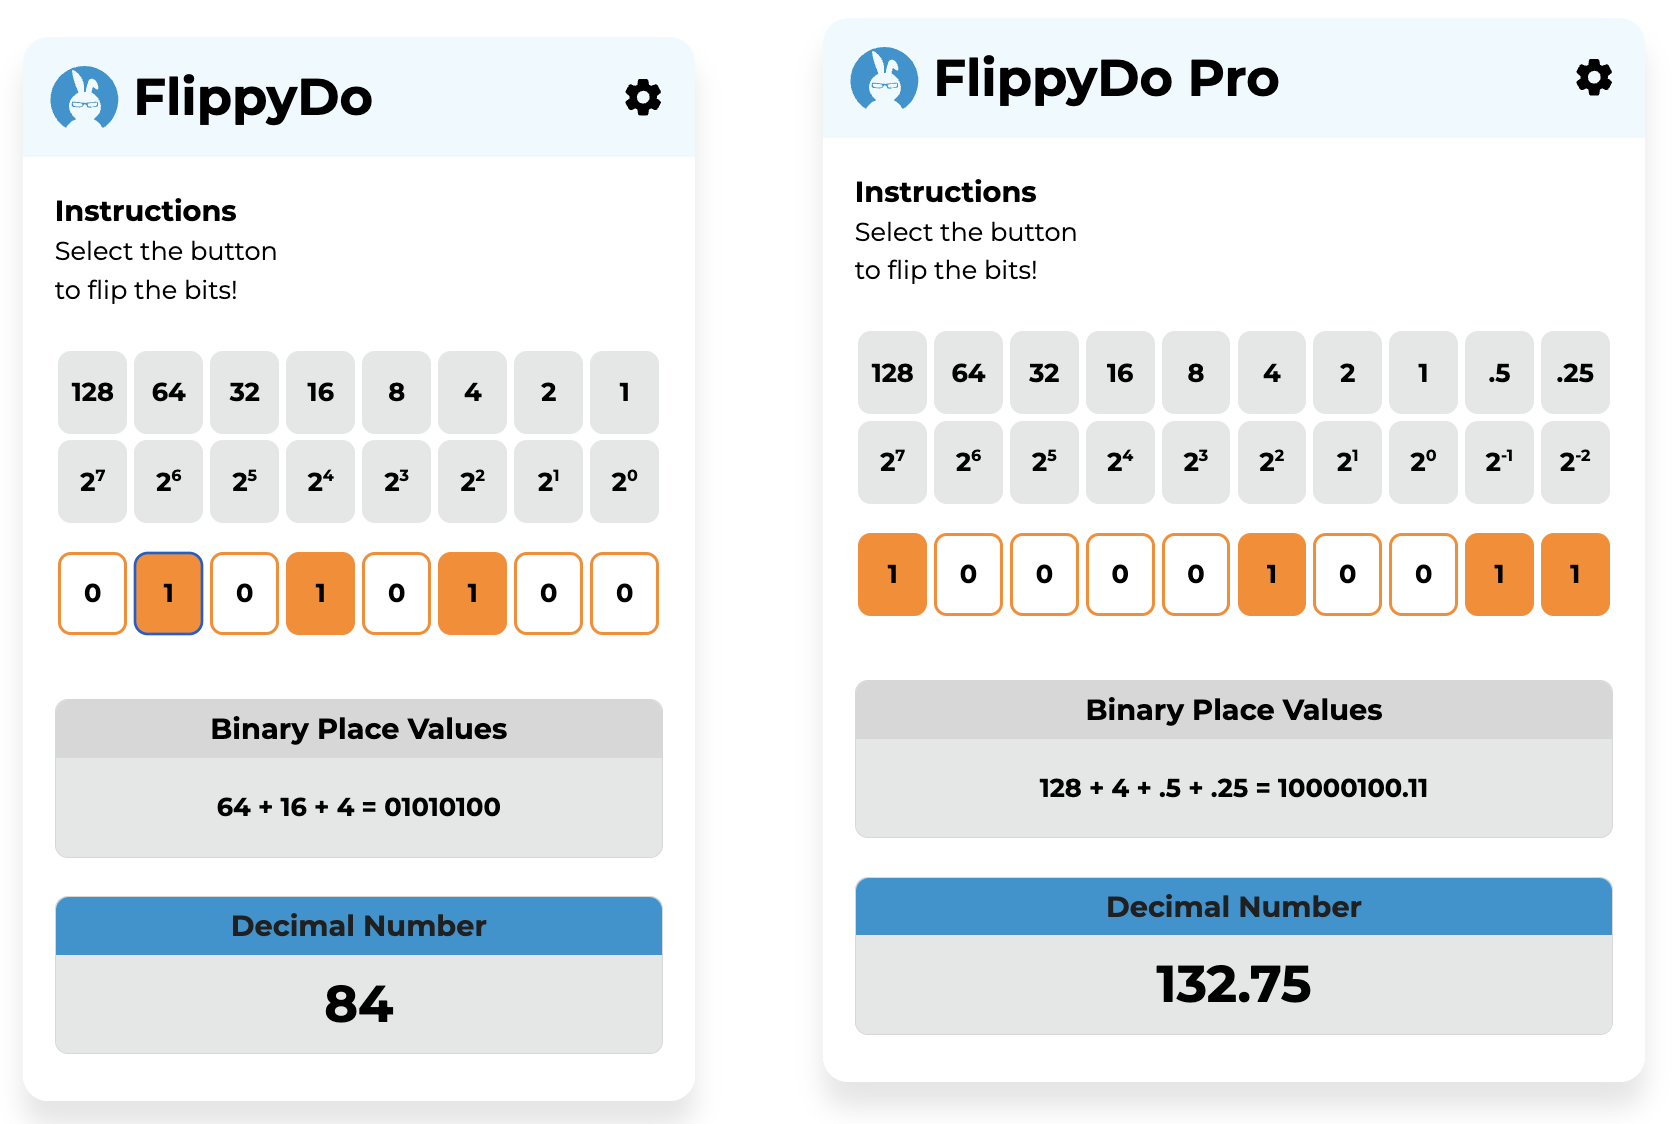The width and height of the screenshot is (1676, 1124).
Task: Flip the 8 bit in FlippyDo
Action: (396, 593)
